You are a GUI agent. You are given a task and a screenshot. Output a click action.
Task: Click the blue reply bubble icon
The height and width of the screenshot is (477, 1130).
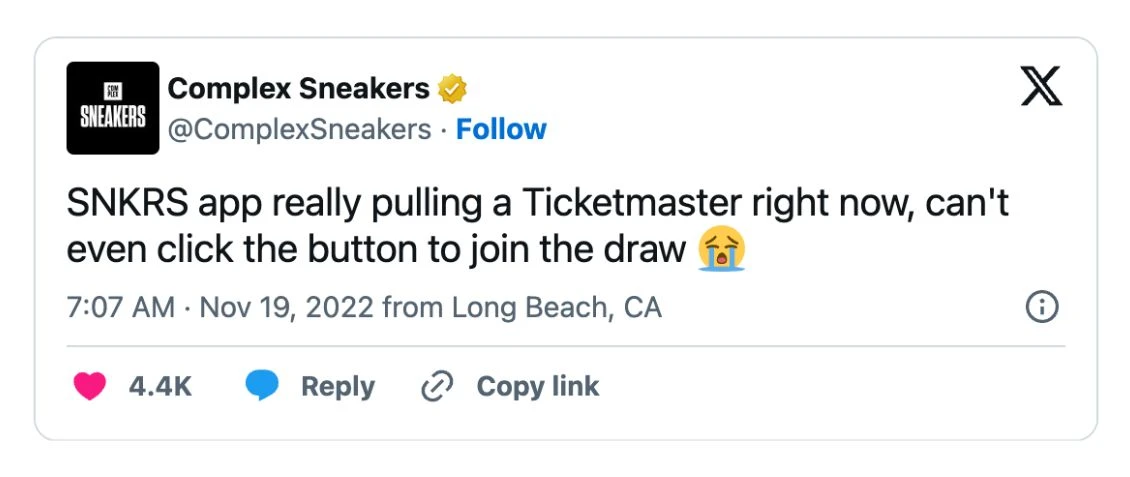pos(262,387)
